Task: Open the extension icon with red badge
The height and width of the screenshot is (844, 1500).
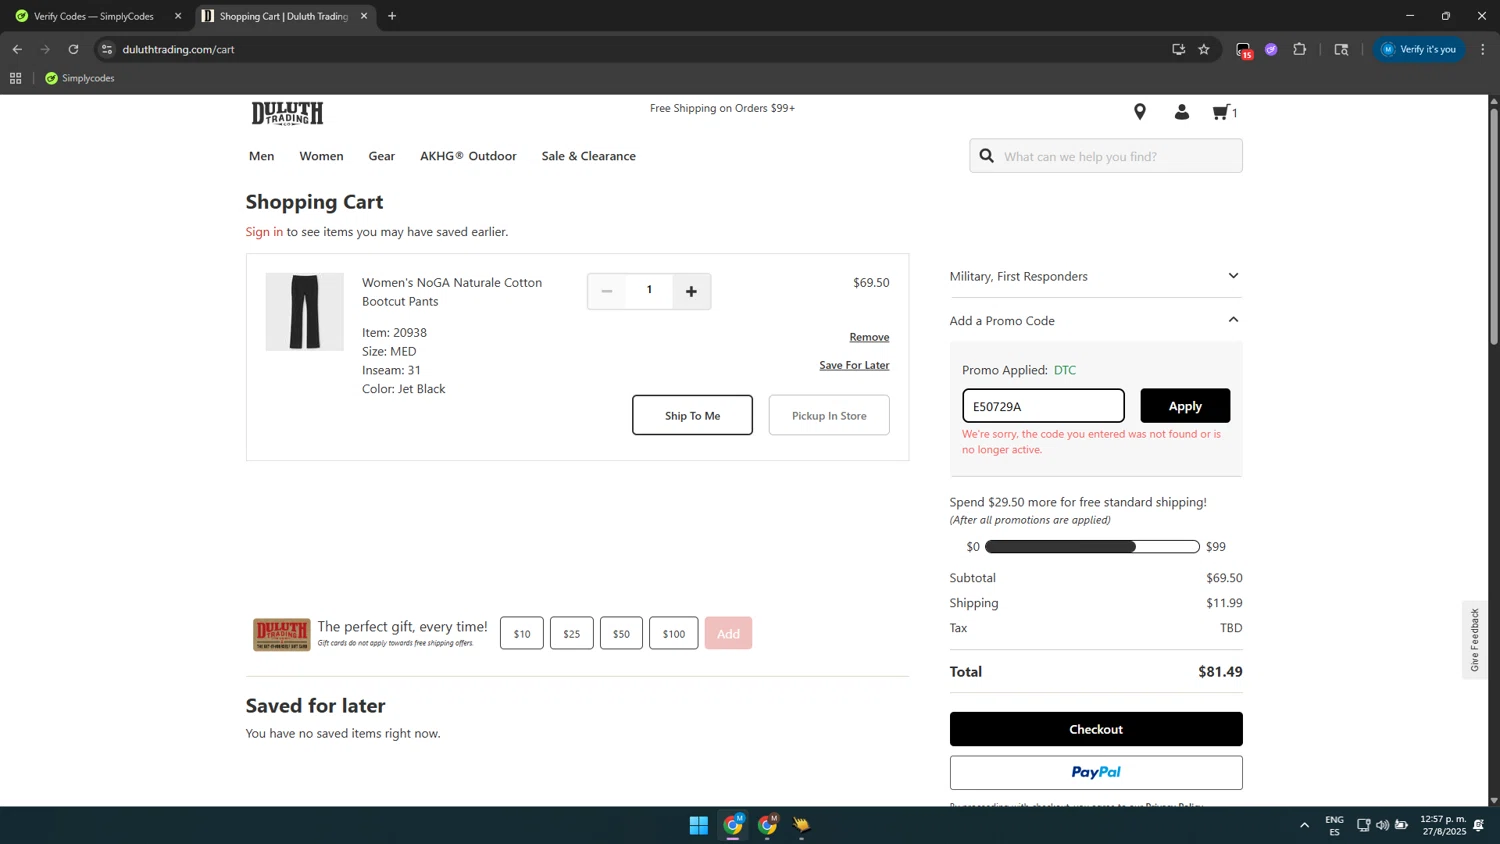Action: pyautogui.click(x=1244, y=50)
